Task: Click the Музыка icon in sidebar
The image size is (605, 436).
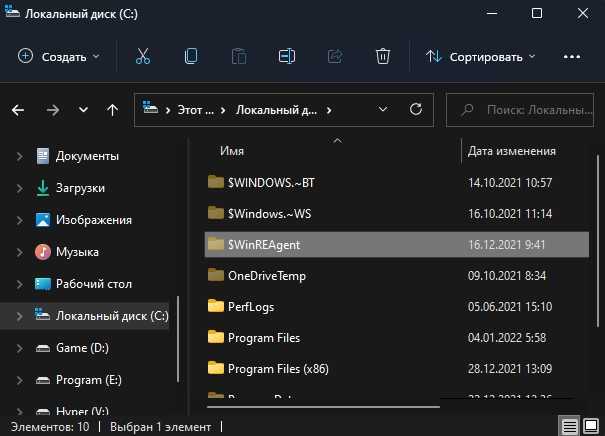Action: pos(43,252)
